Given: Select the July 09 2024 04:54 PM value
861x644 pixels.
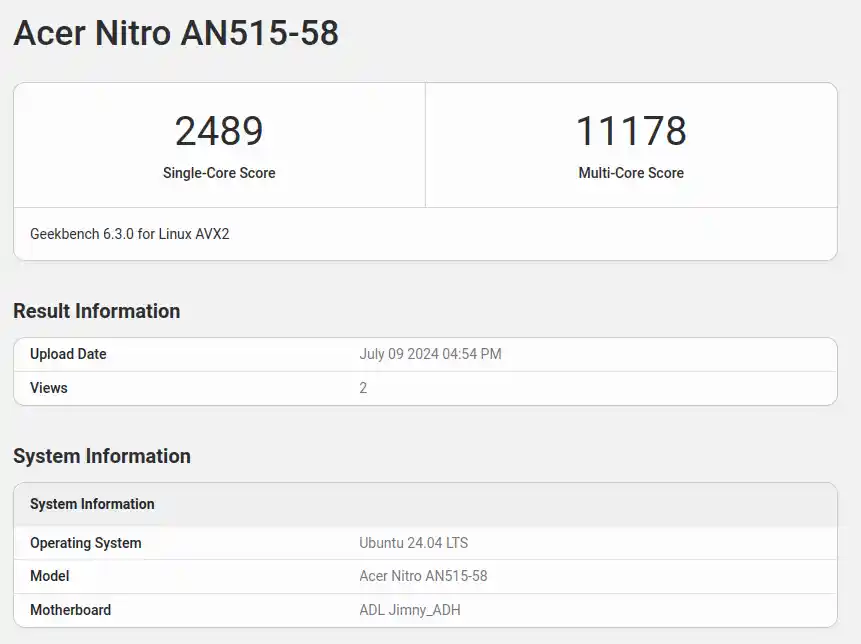Looking at the screenshot, I should (x=430, y=354).
